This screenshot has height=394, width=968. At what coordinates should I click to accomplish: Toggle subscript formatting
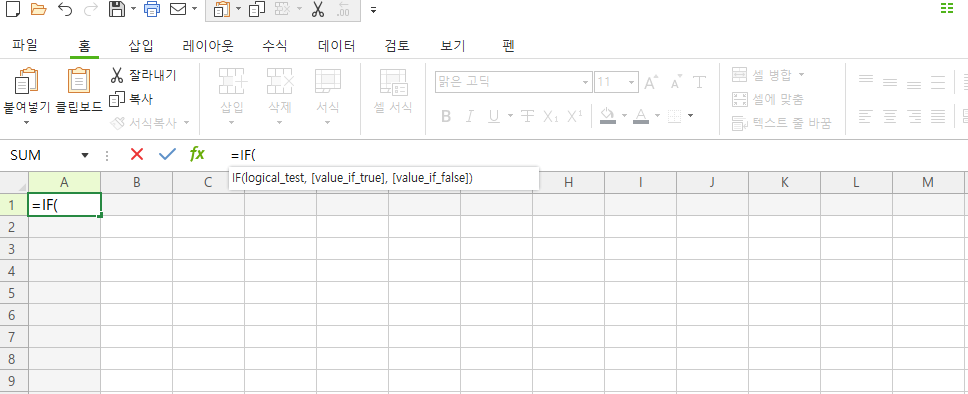(551, 116)
